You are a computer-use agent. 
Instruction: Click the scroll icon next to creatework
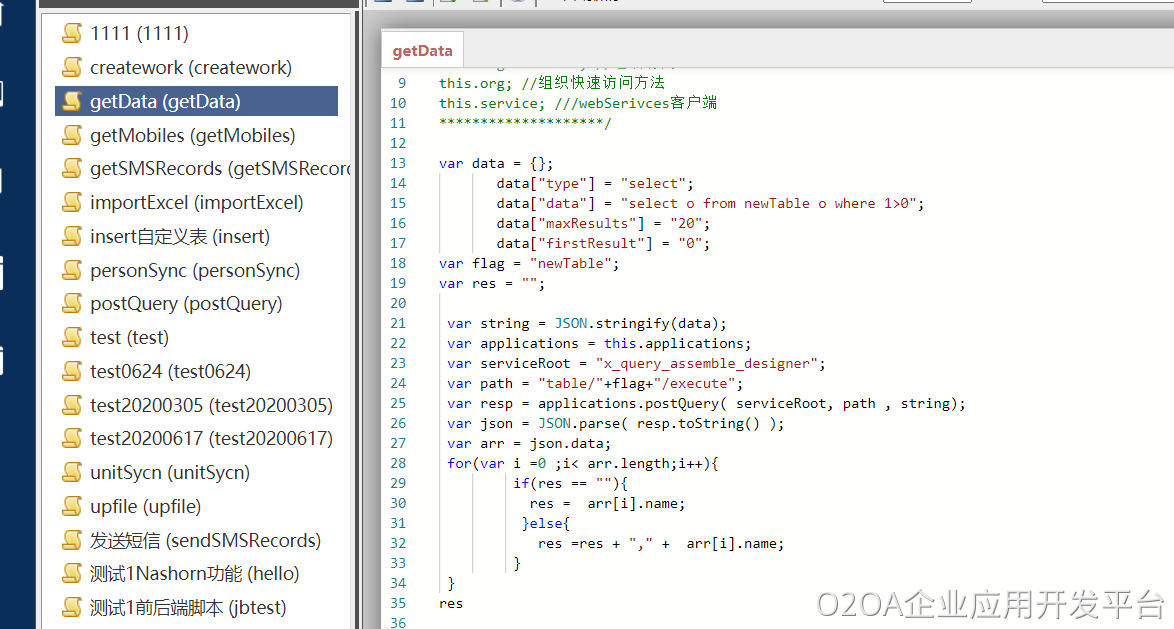71,68
